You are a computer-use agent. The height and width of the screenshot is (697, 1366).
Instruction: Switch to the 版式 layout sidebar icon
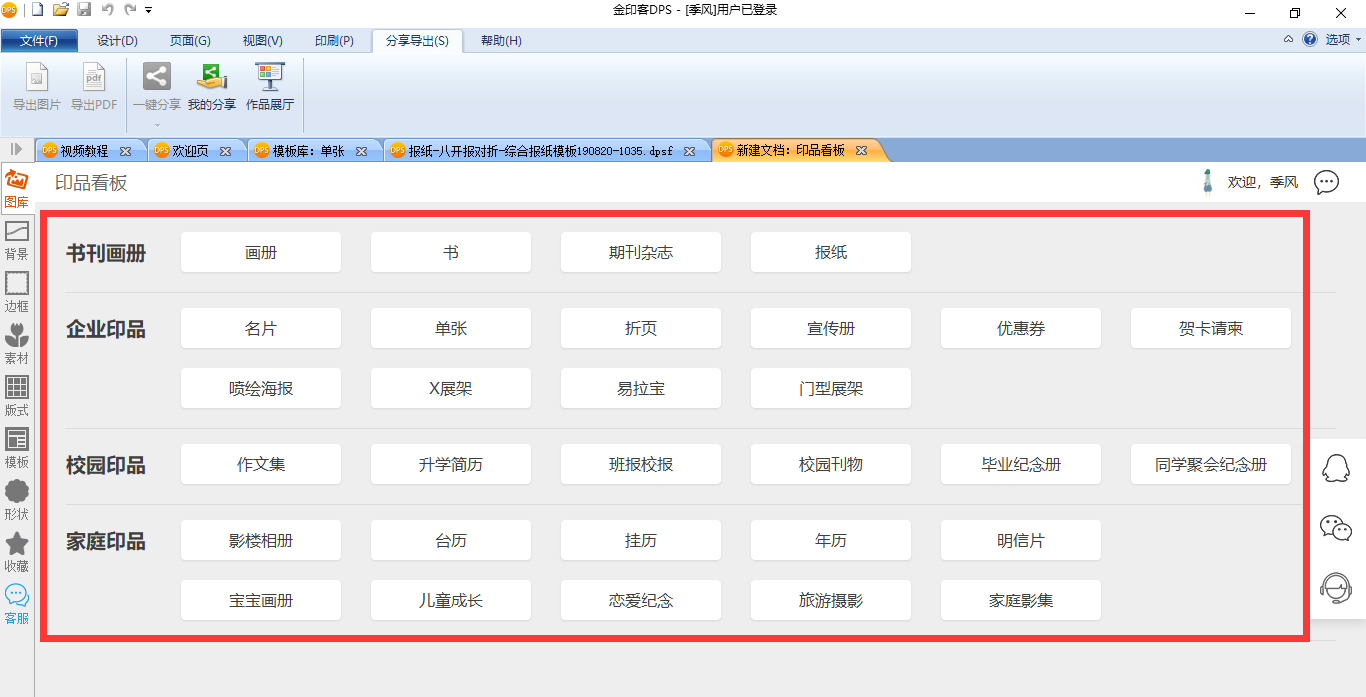(x=17, y=394)
